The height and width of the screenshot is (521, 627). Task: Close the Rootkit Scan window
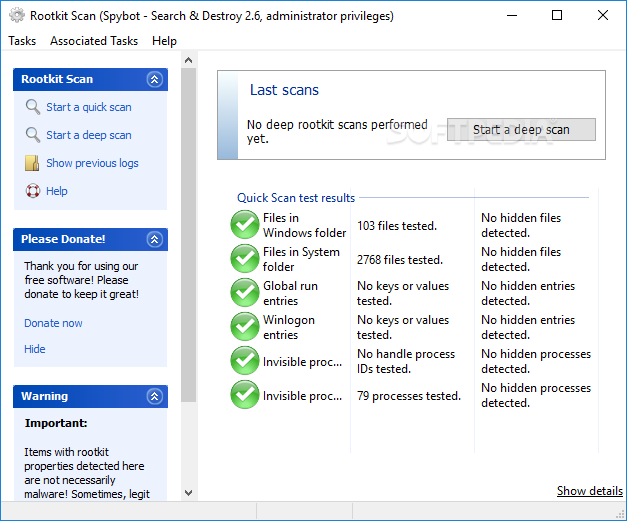tap(603, 16)
